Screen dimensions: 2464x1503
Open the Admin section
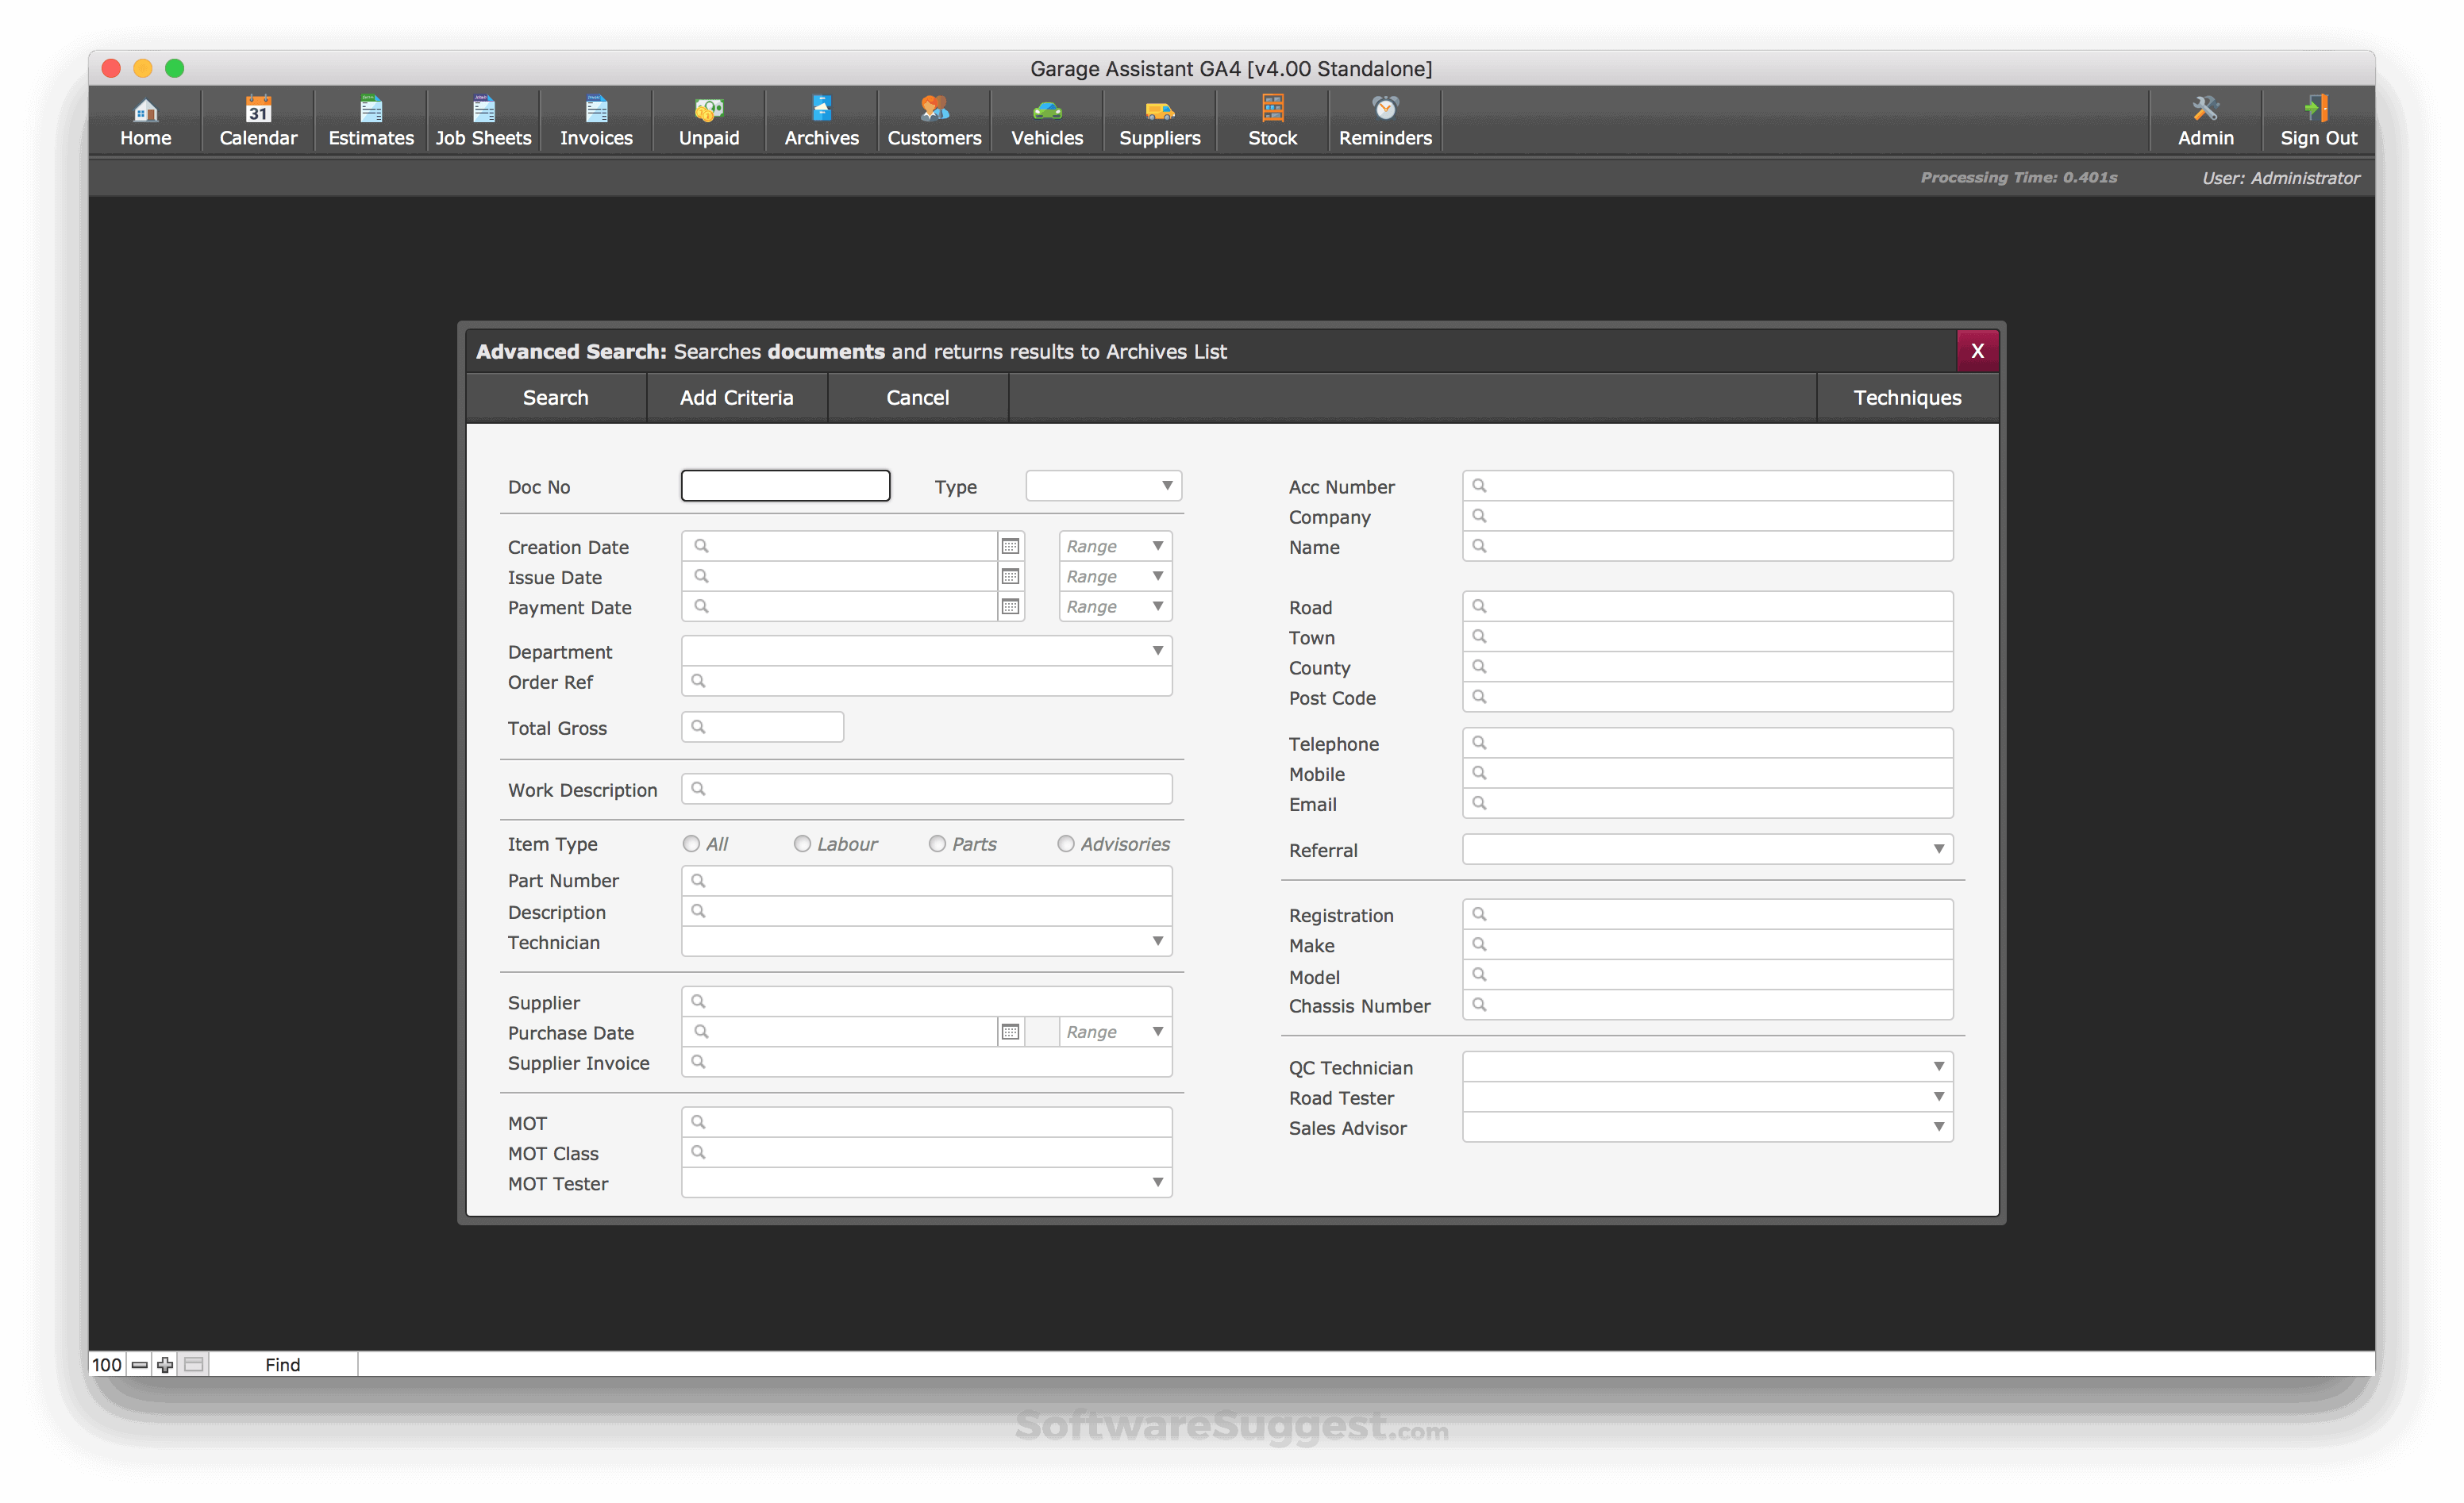(x=2205, y=120)
